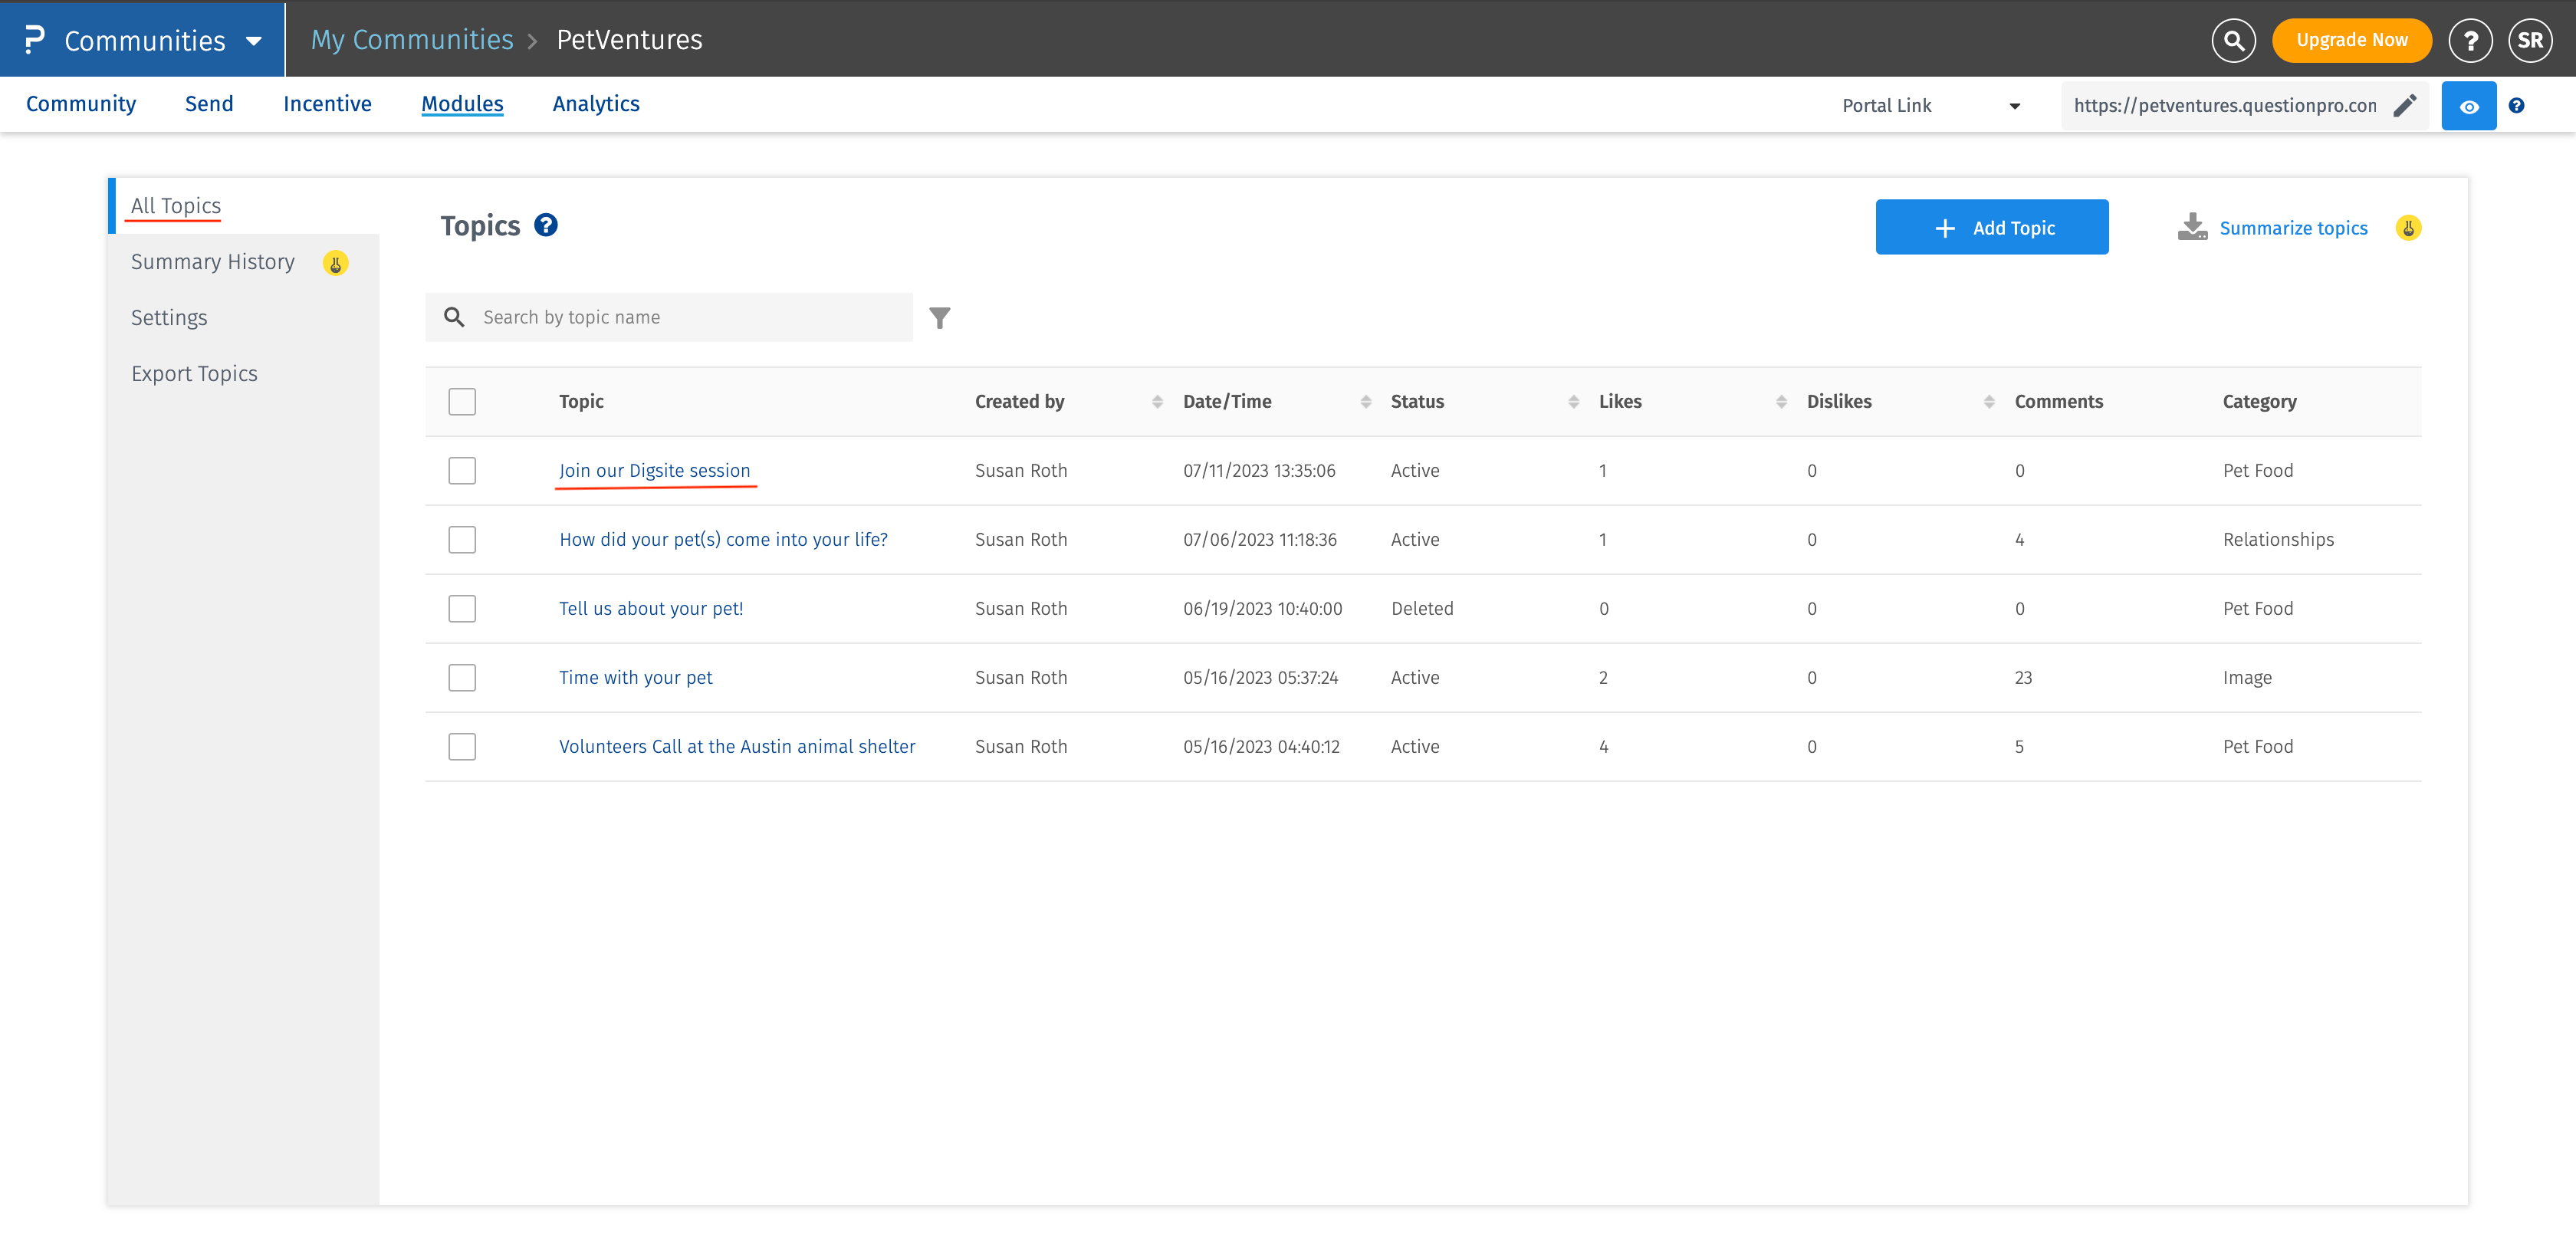Select checkbox for Join our Digsite session
The height and width of the screenshot is (1242, 2576).
(462, 470)
